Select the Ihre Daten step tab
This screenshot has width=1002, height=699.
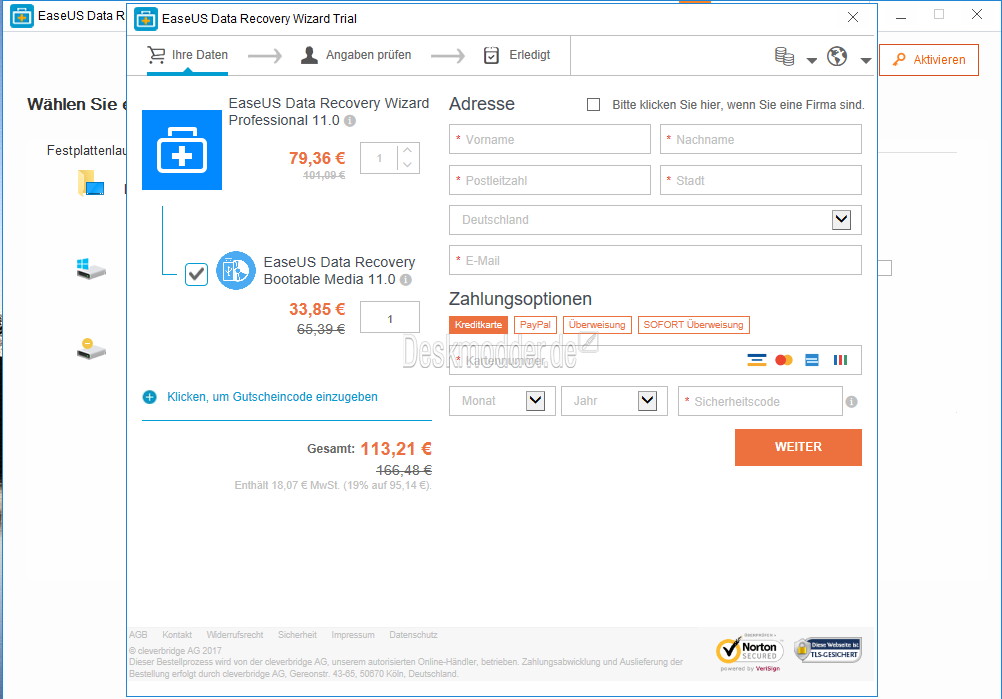[187, 55]
